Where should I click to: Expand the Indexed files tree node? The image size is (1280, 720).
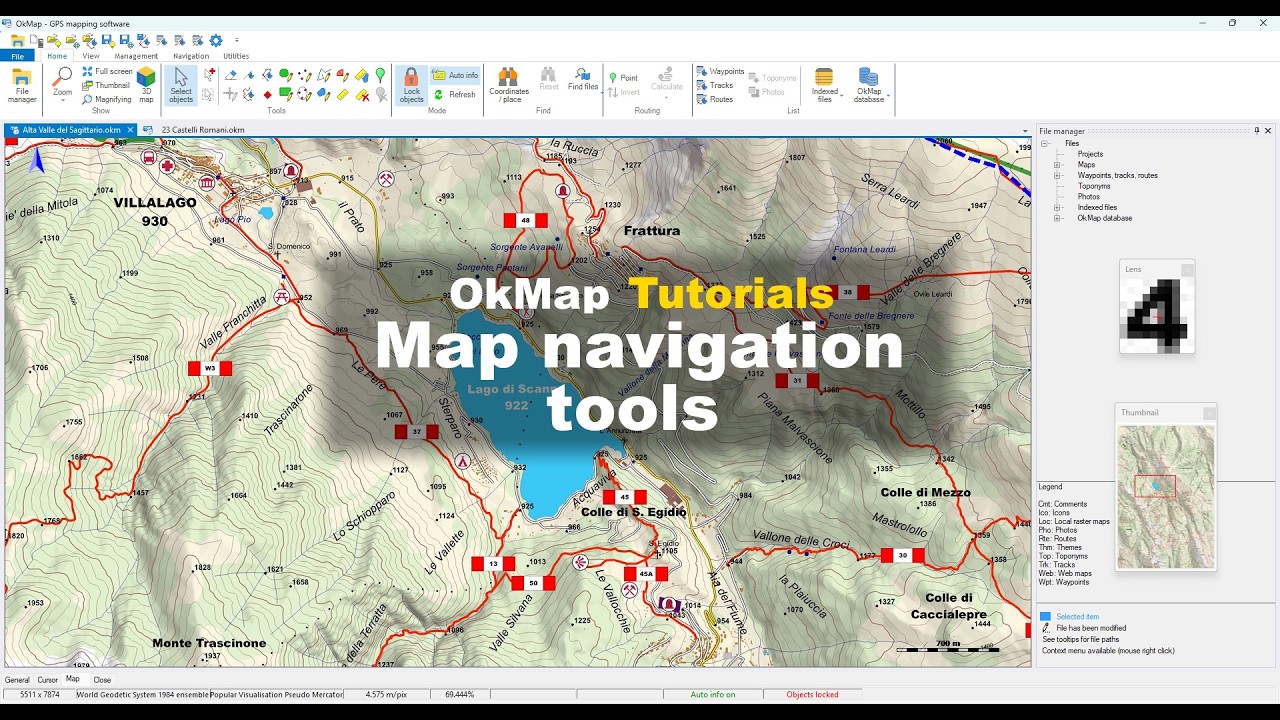point(1057,208)
